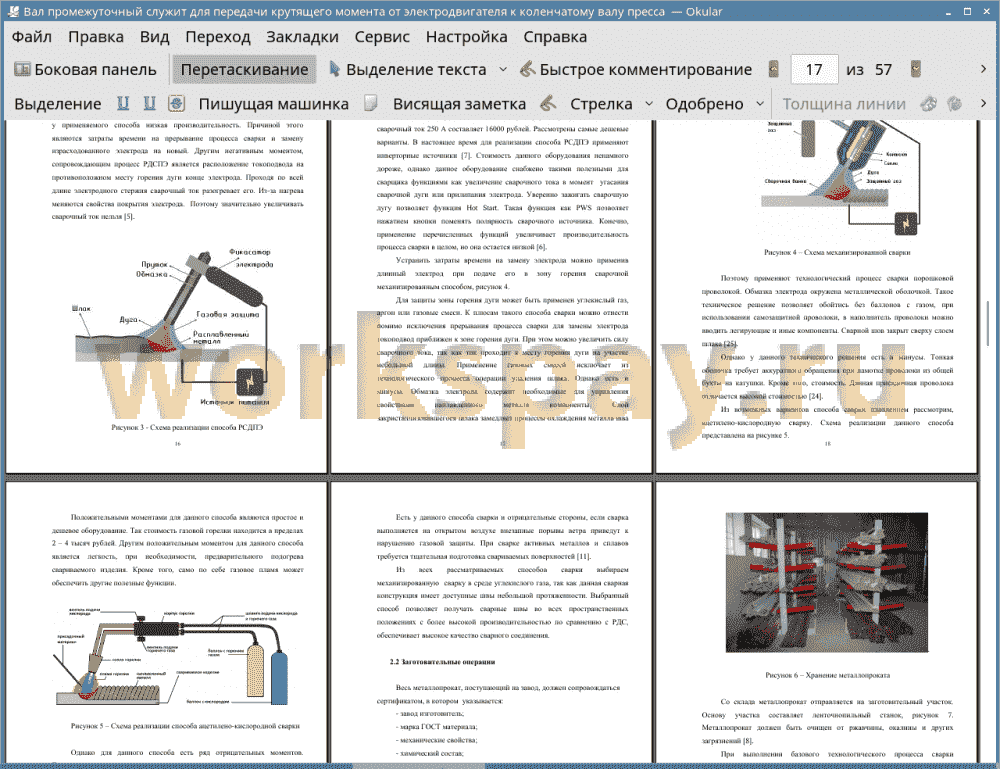This screenshot has height=769, width=1000.
Task: Activate the Одобрено stamp tool
Action: (x=704, y=103)
